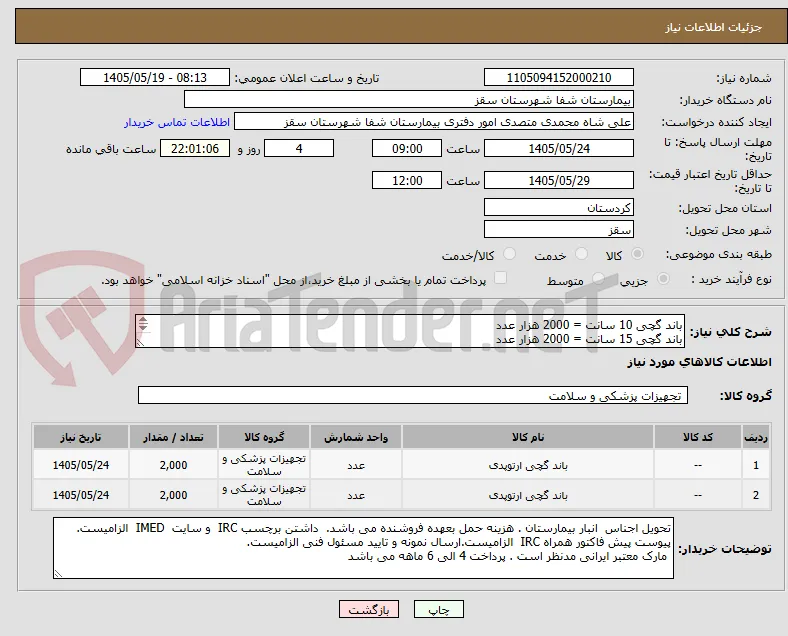
Task: Select the متوسط purchase type radio
Action: 598,279
